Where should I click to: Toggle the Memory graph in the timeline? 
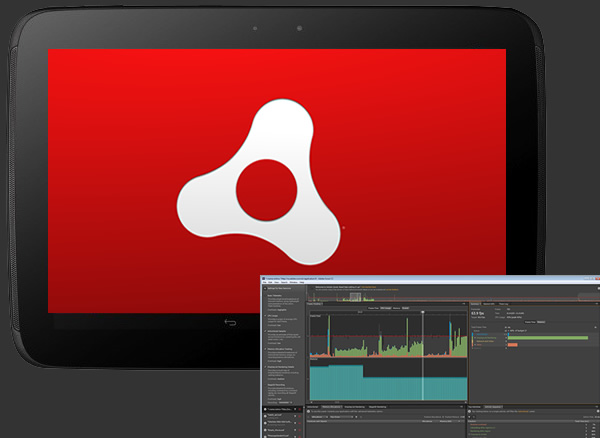[396, 308]
